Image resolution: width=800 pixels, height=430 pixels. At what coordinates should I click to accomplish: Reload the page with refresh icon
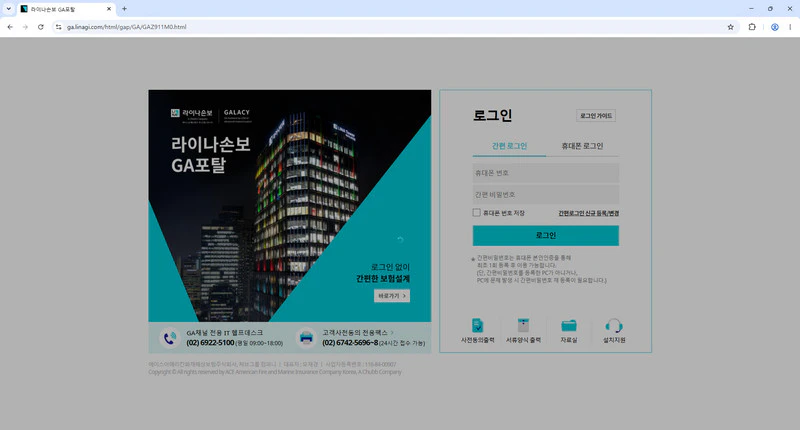click(x=41, y=27)
